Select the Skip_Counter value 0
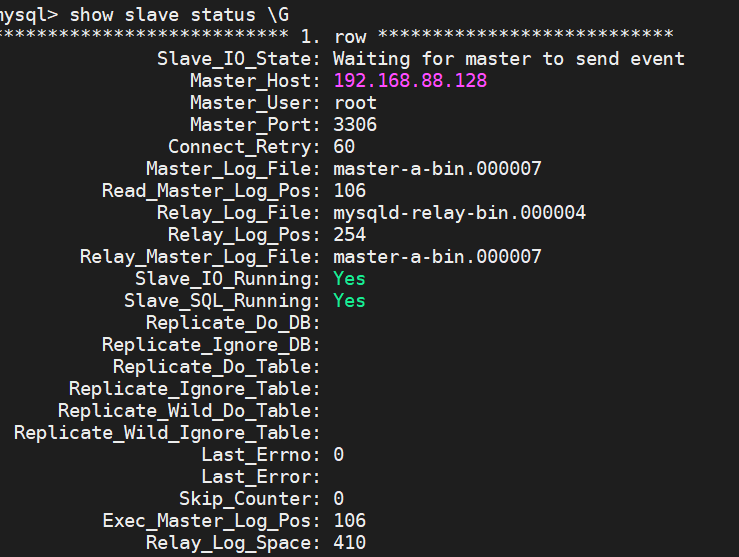Image resolution: width=739 pixels, height=557 pixels. click(338, 499)
